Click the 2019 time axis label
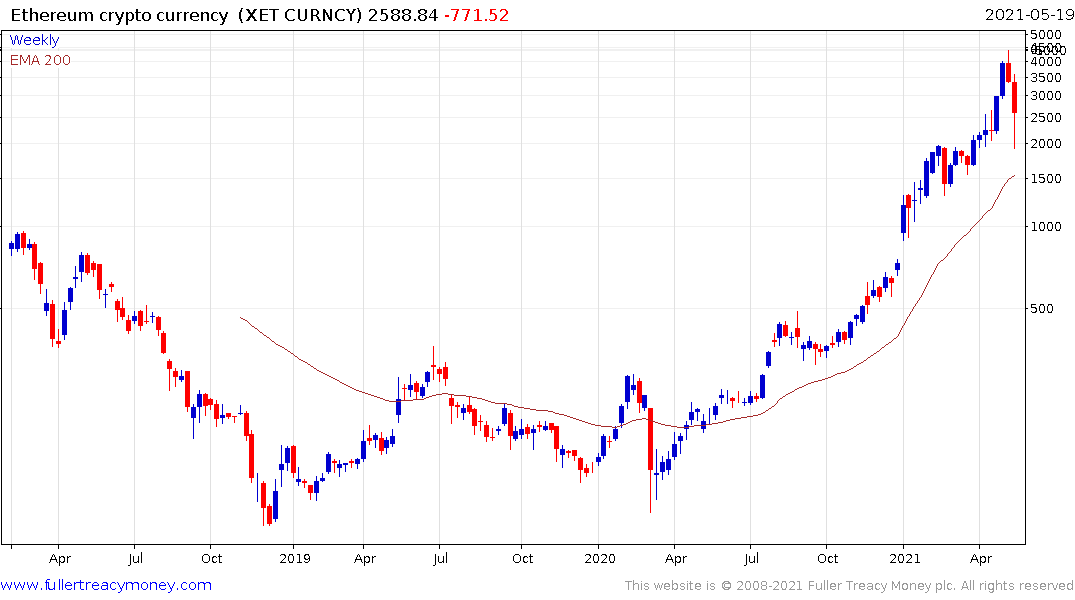Viewport: 1075px width, 600px height. [x=295, y=559]
